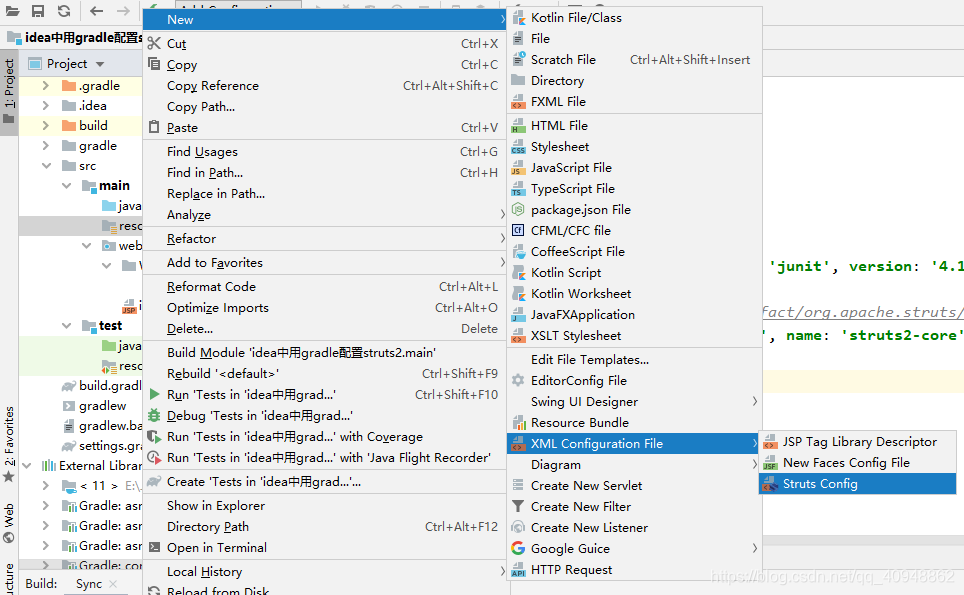Expand the Swing UI Designer submenu arrow
Screen dimensions: 964x595
[x=754, y=401]
